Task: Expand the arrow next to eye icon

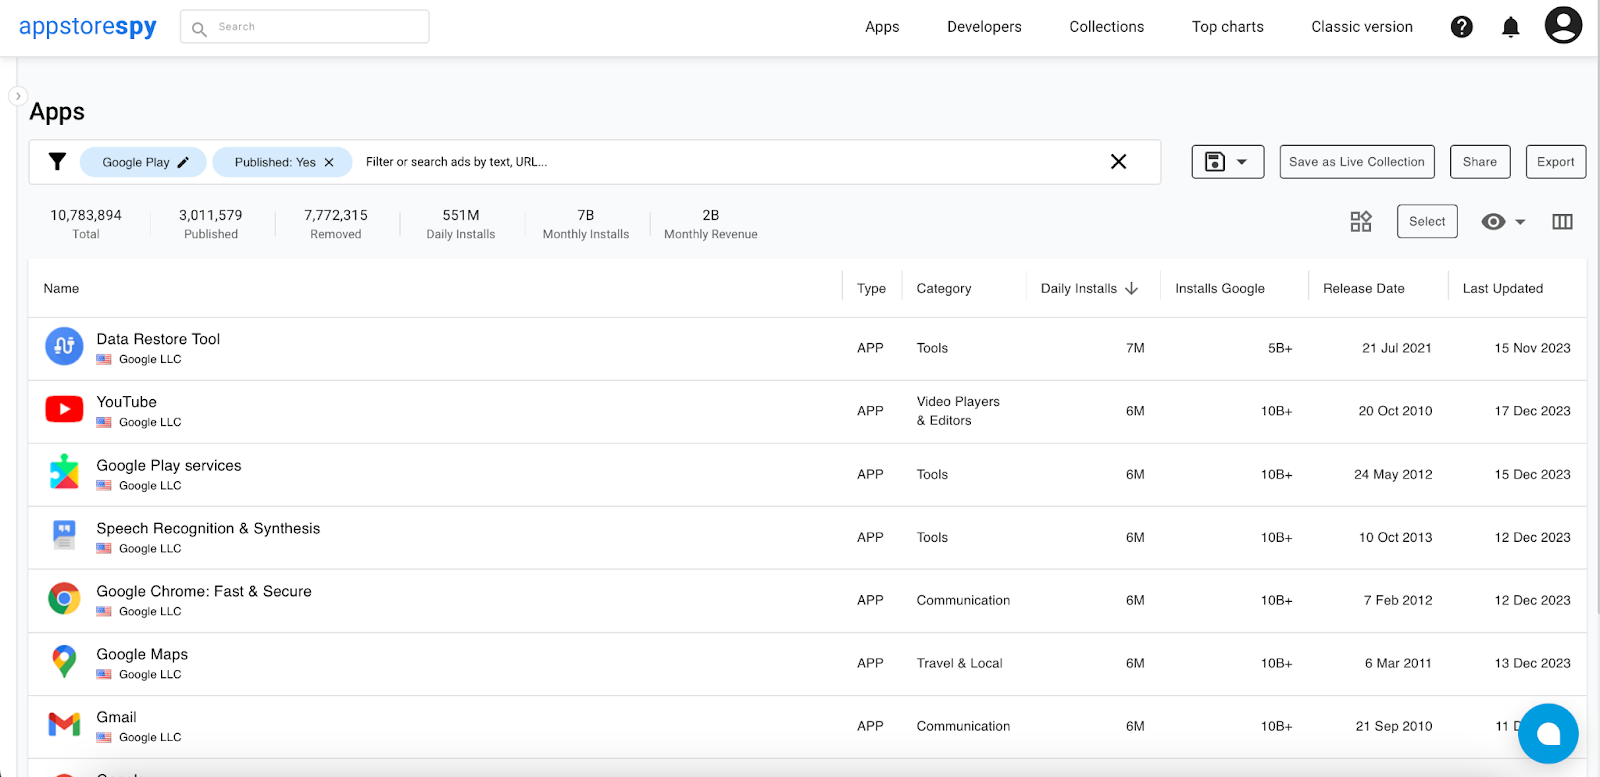Action: [x=1520, y=222]
